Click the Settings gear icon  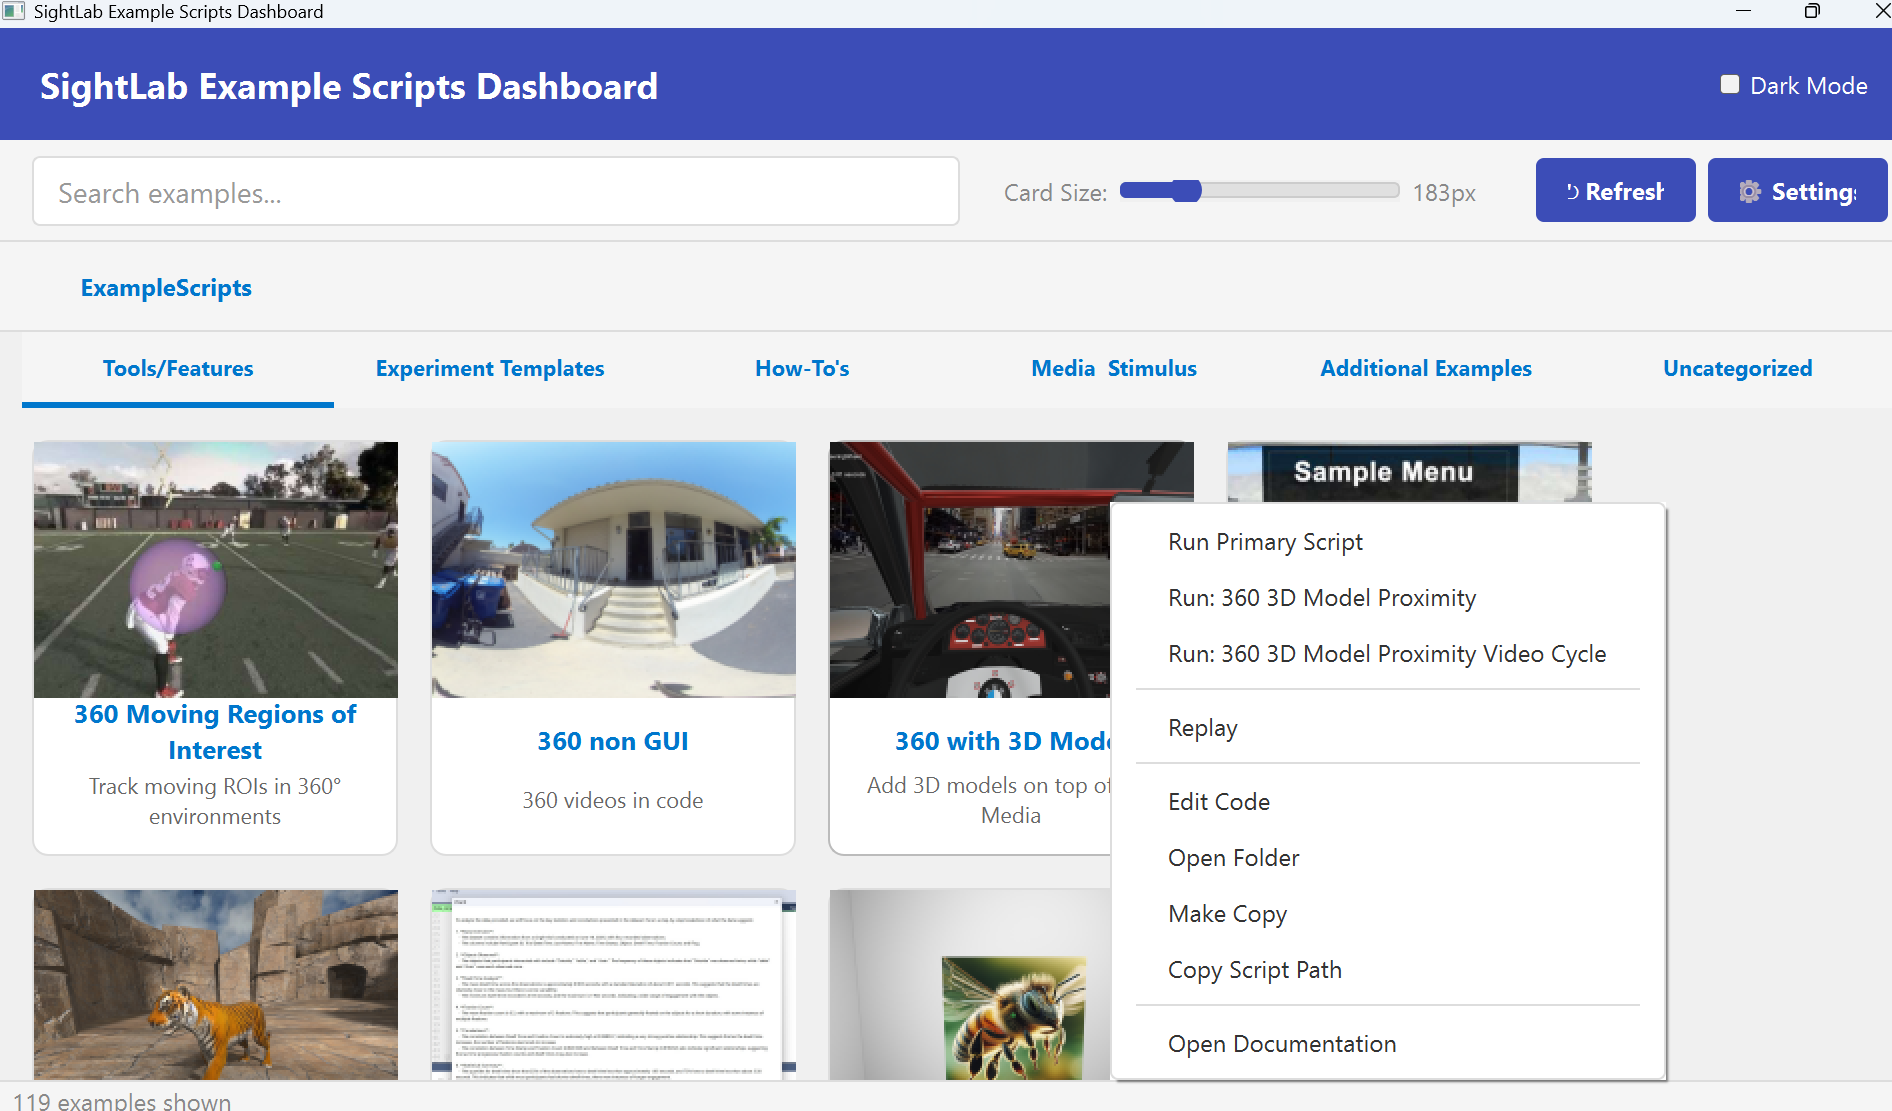point(1749,191)
